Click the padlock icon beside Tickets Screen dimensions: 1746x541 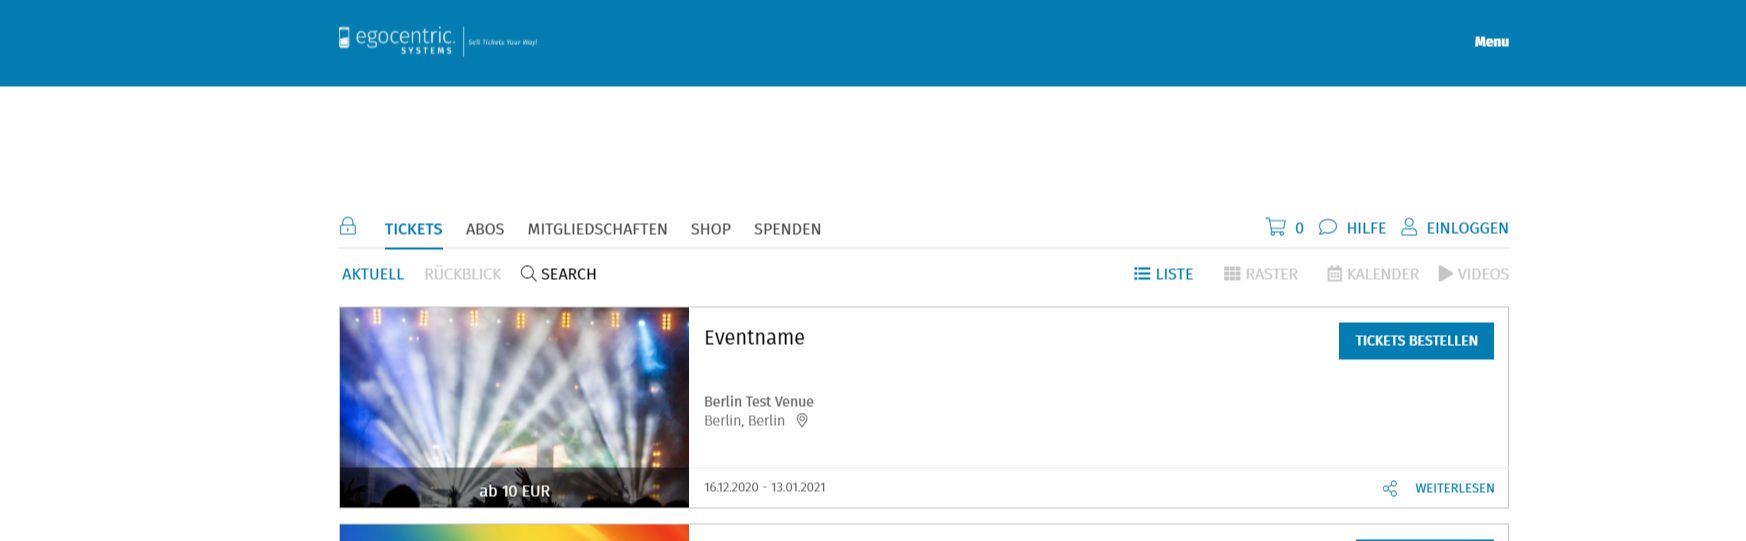[x=348, y=226]
